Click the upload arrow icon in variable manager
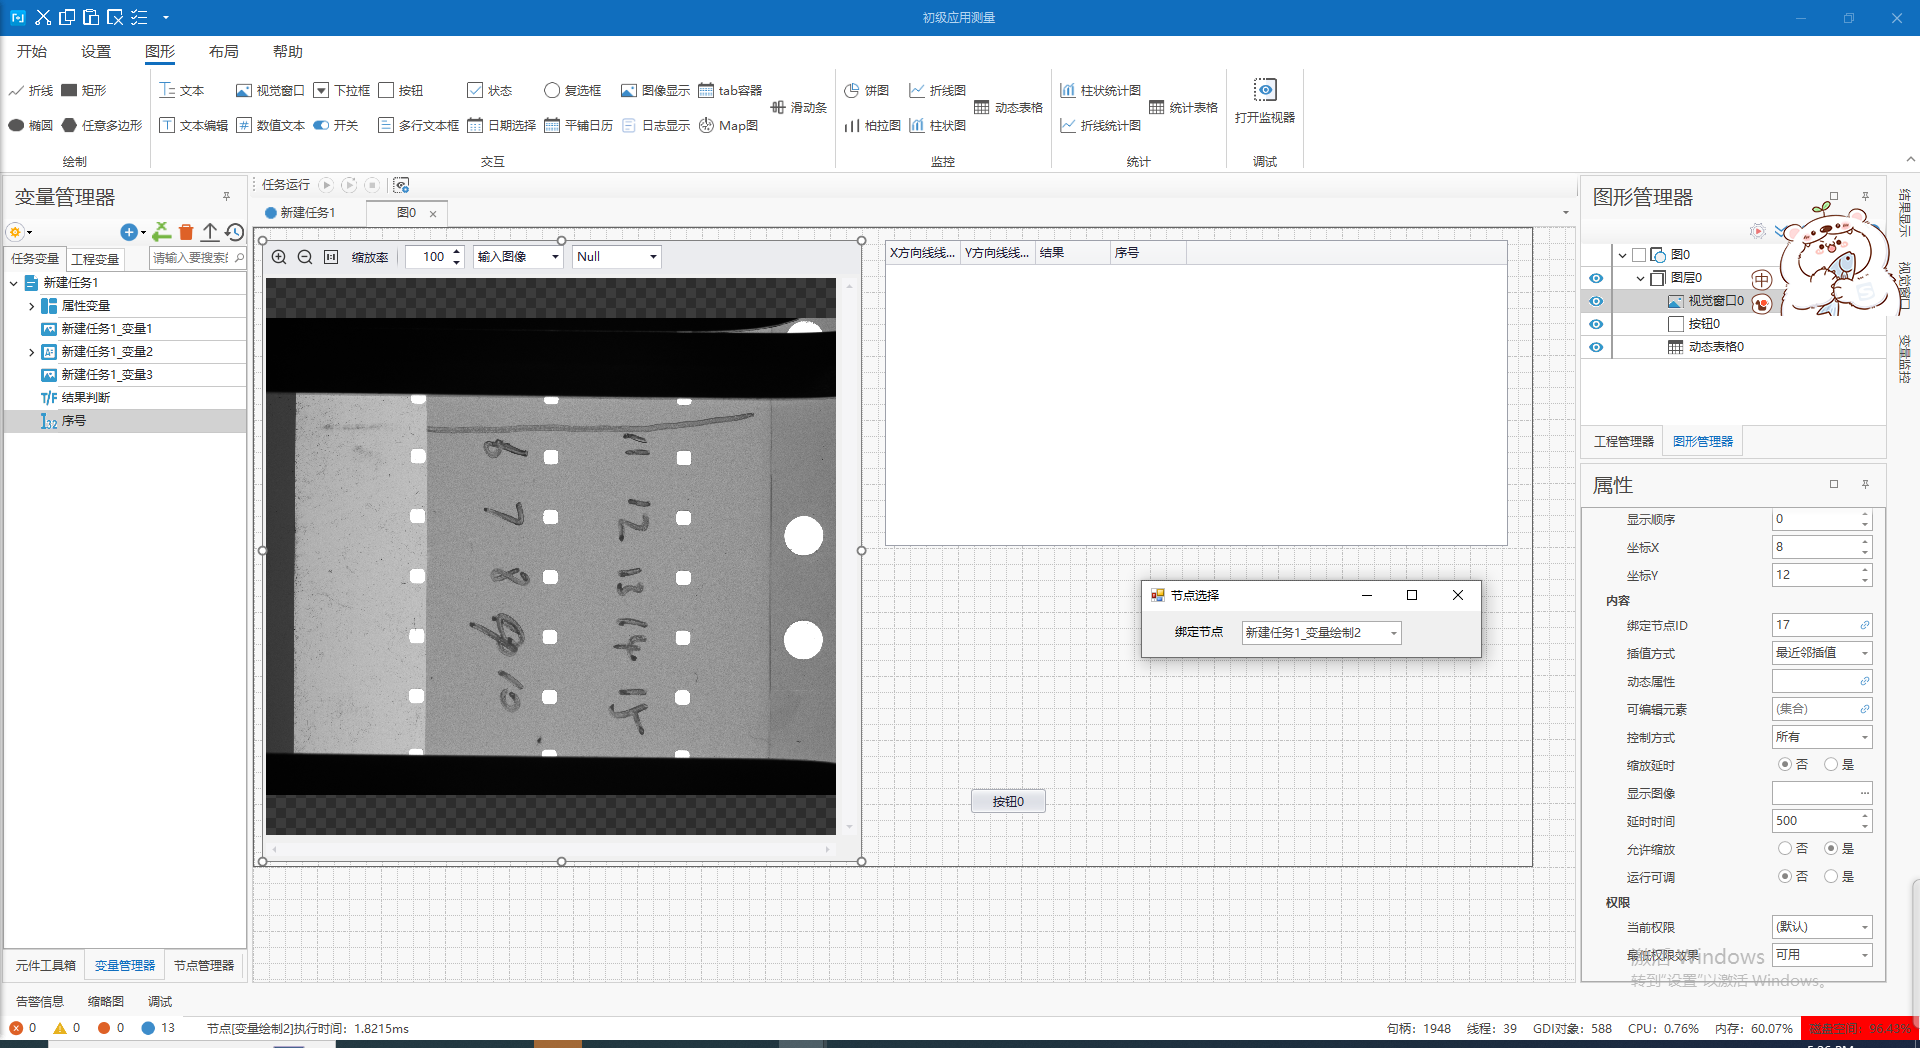The image size is (1920, 1048). (x=210, y=232)
